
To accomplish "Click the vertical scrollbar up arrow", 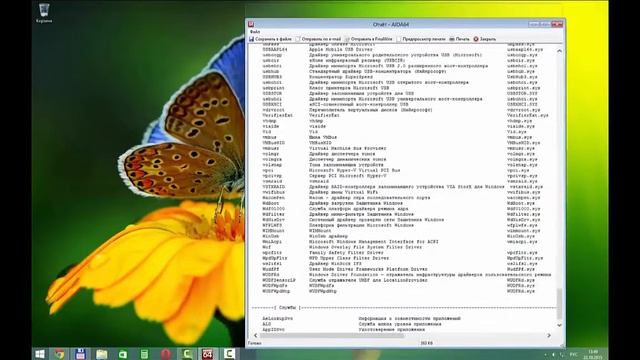I will click(559, 51).
